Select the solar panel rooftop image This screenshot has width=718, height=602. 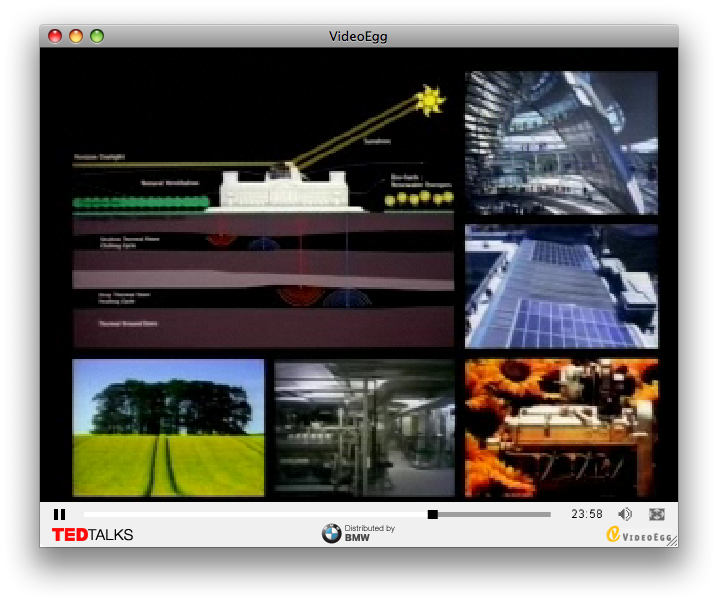(x=561, y=286)
